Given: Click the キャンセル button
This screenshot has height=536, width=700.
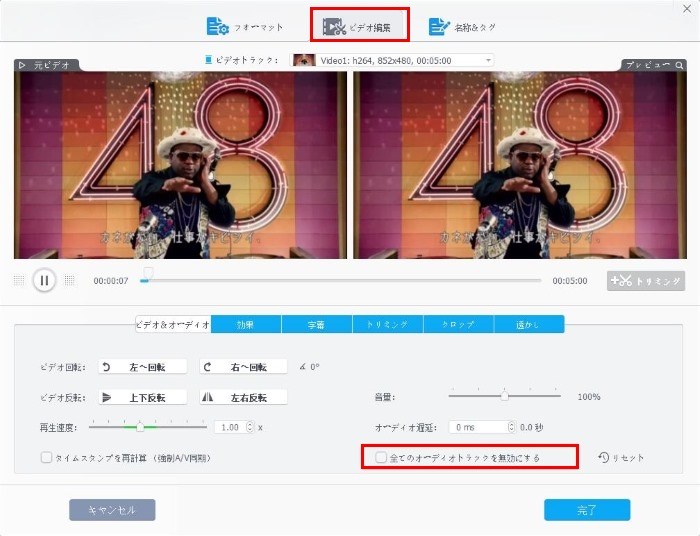Looking at the screenshot, I should click(112, 510).
